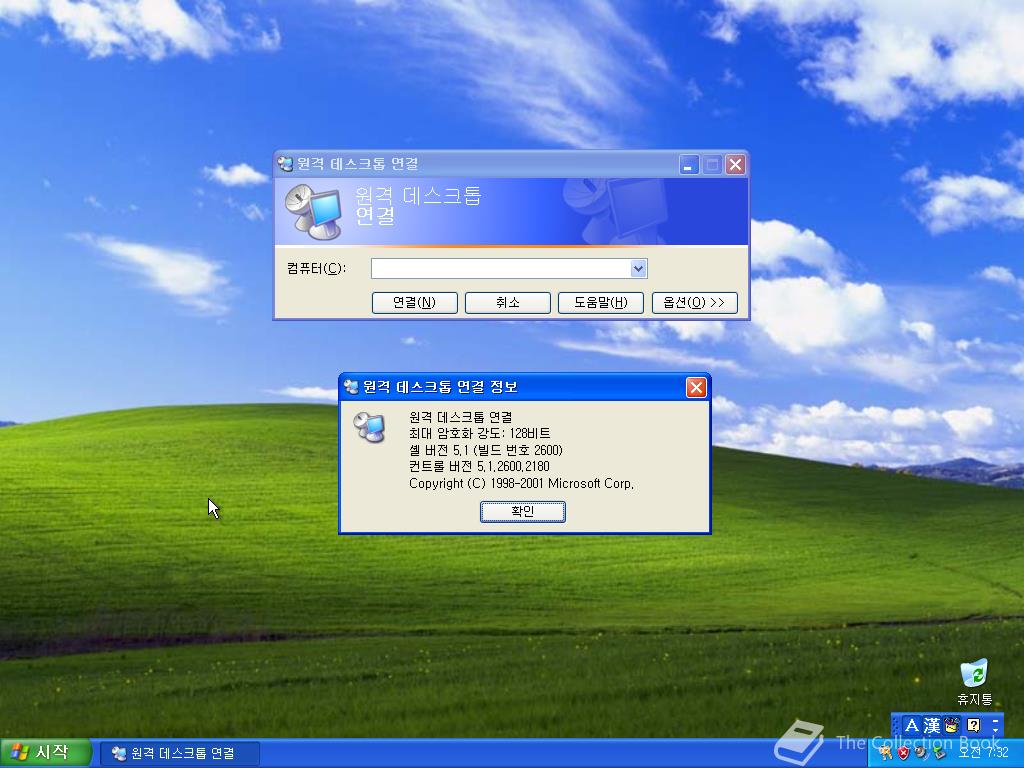This screenshot has width=1024, height=768.
Task: Click the Copyright (C) 1998-2001 Microsoft Corp. line
Action: click(521, 483)
